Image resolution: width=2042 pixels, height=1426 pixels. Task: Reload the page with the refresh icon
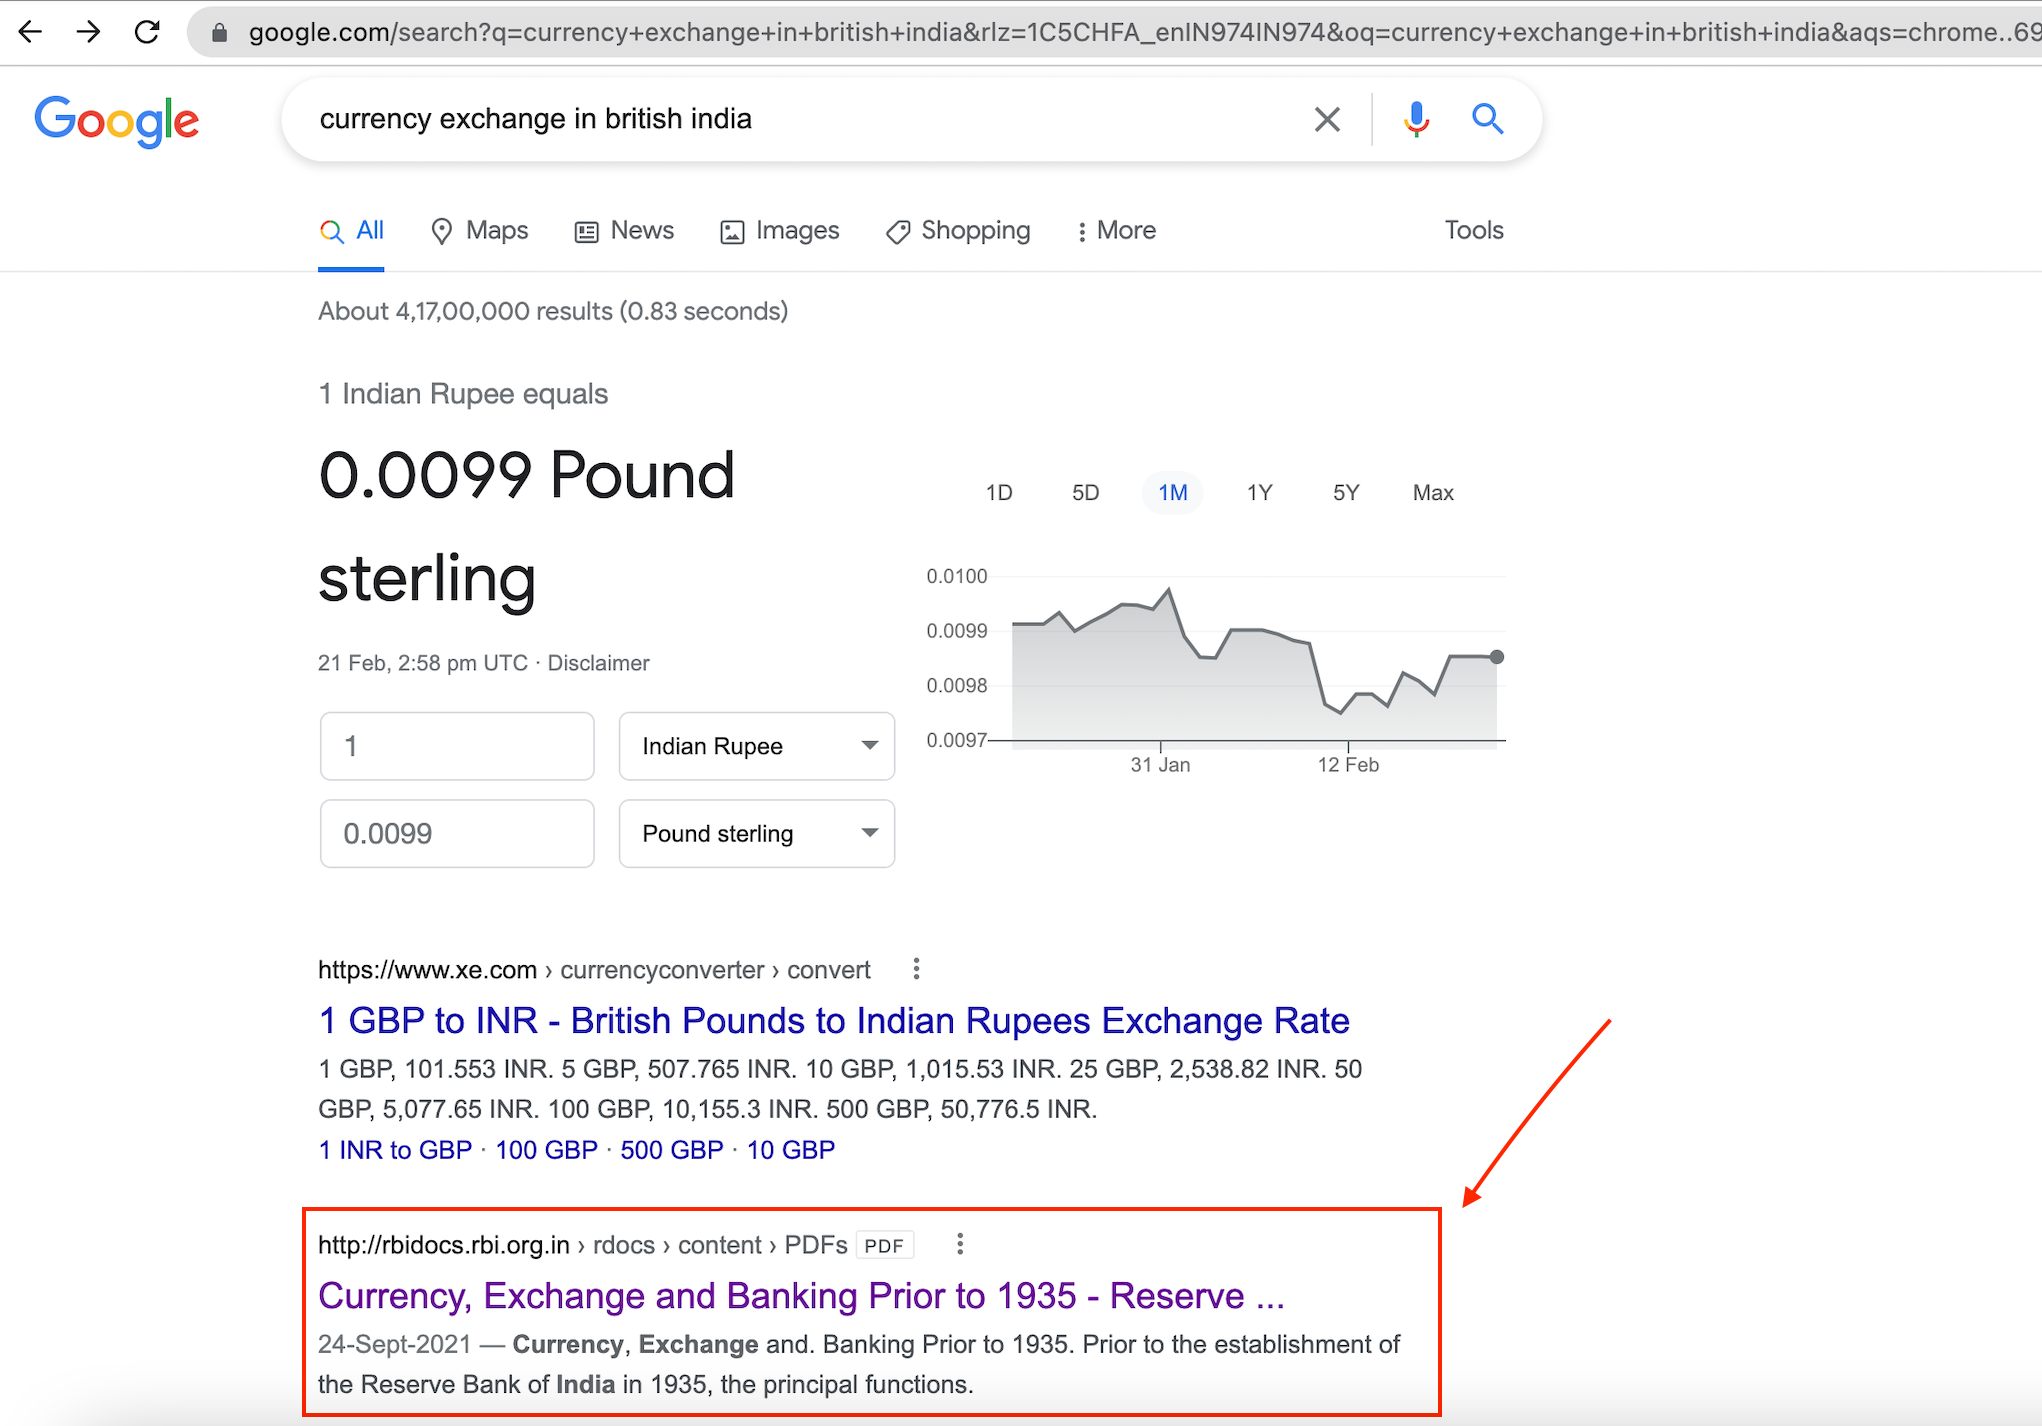point(146,31)
